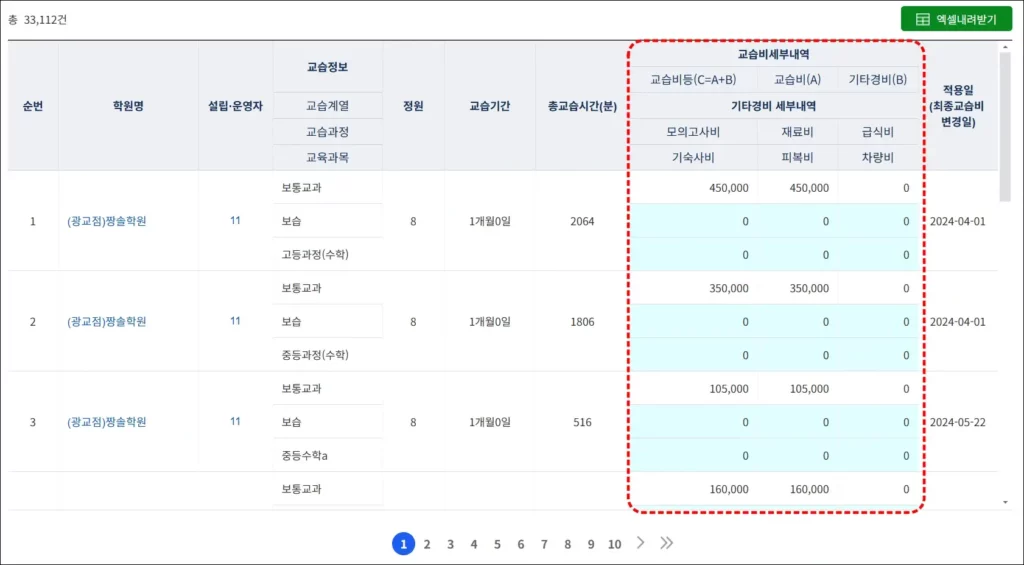Click the 기타경비(B) header cell
The image size is (1024, 565).
(878, 80)
